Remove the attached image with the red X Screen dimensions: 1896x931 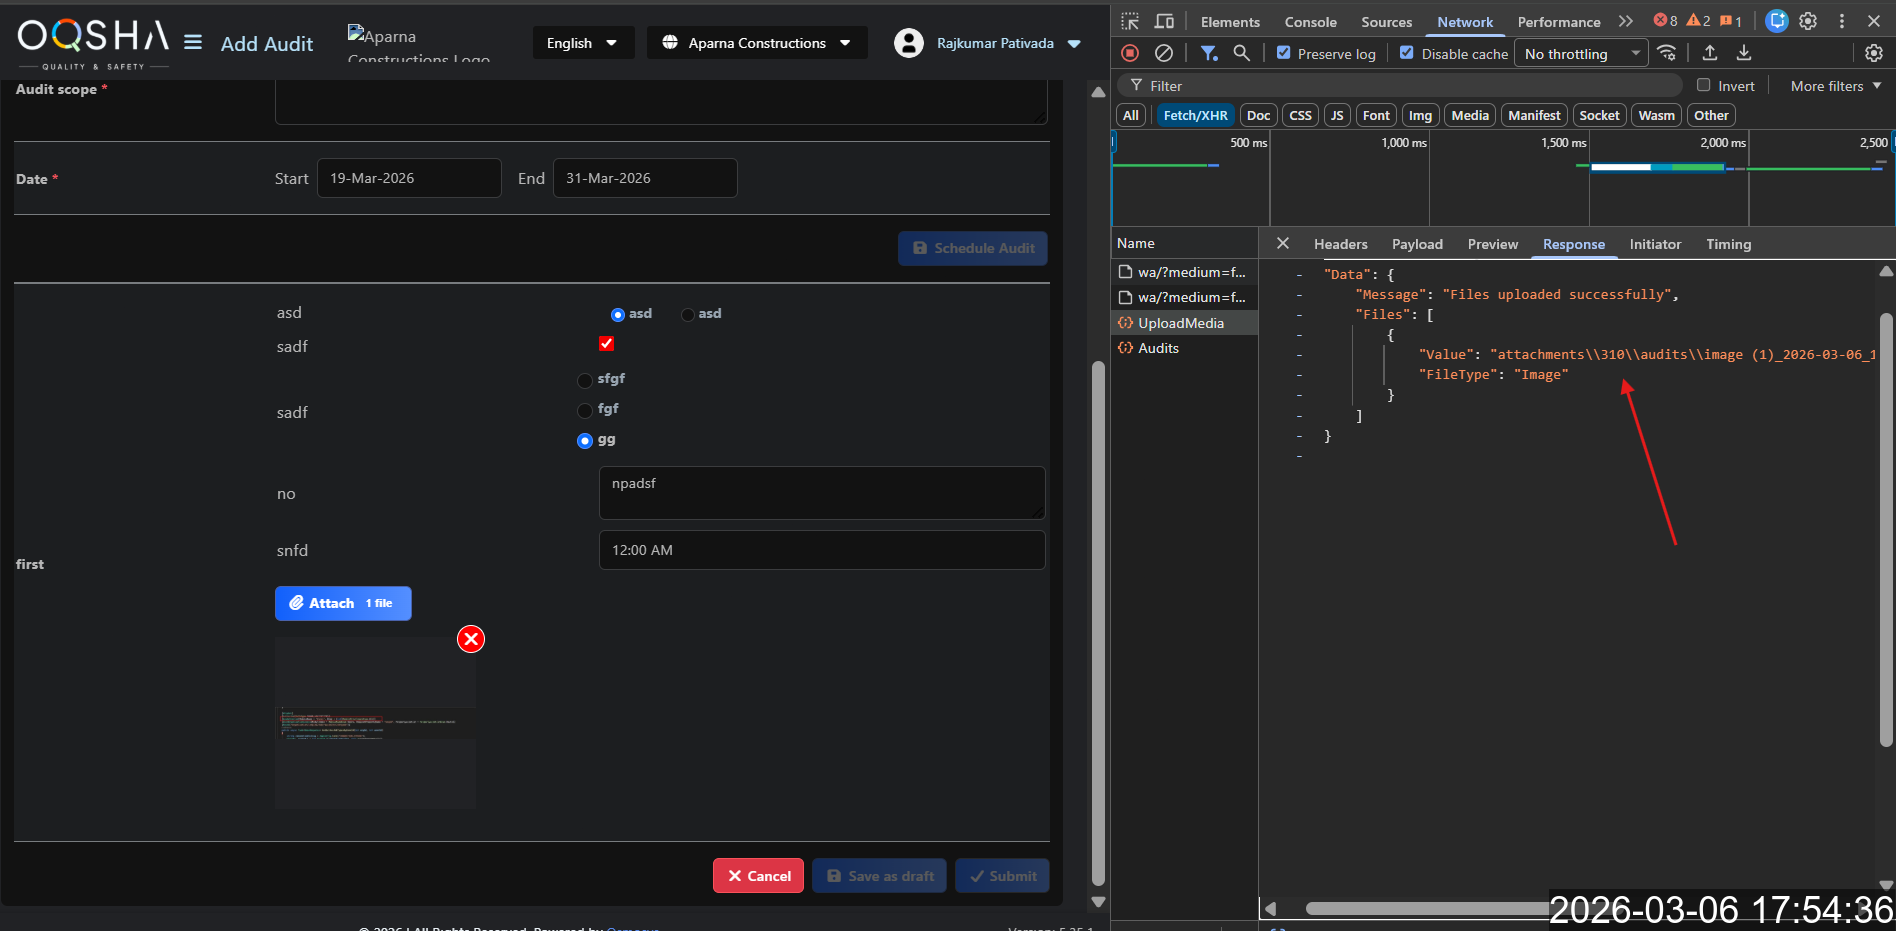471,639
